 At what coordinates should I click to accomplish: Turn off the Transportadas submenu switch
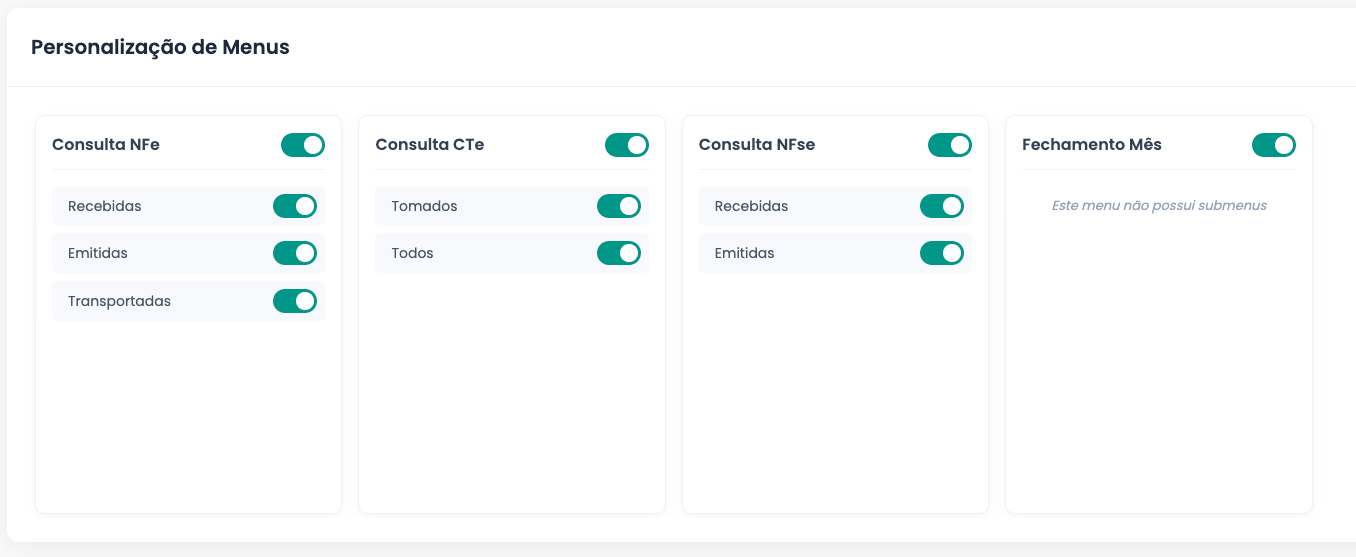pyautogui.click(x=295, y=301)
